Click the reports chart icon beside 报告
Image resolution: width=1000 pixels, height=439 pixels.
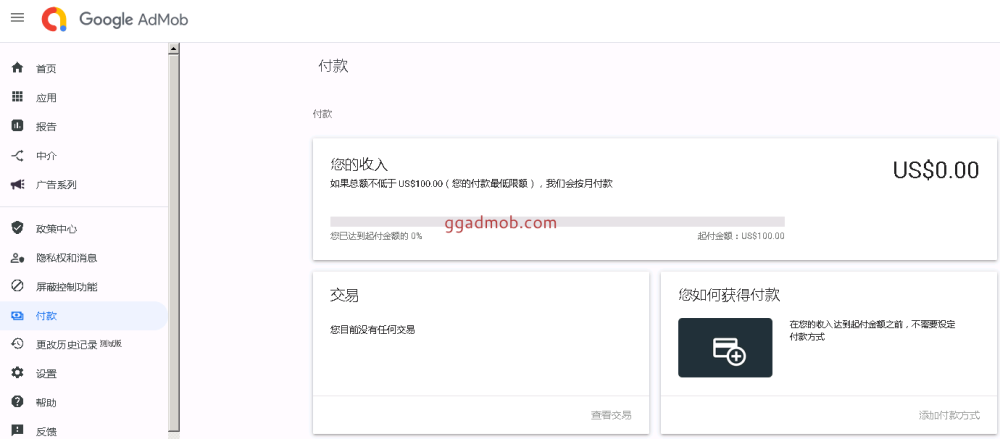18,126
